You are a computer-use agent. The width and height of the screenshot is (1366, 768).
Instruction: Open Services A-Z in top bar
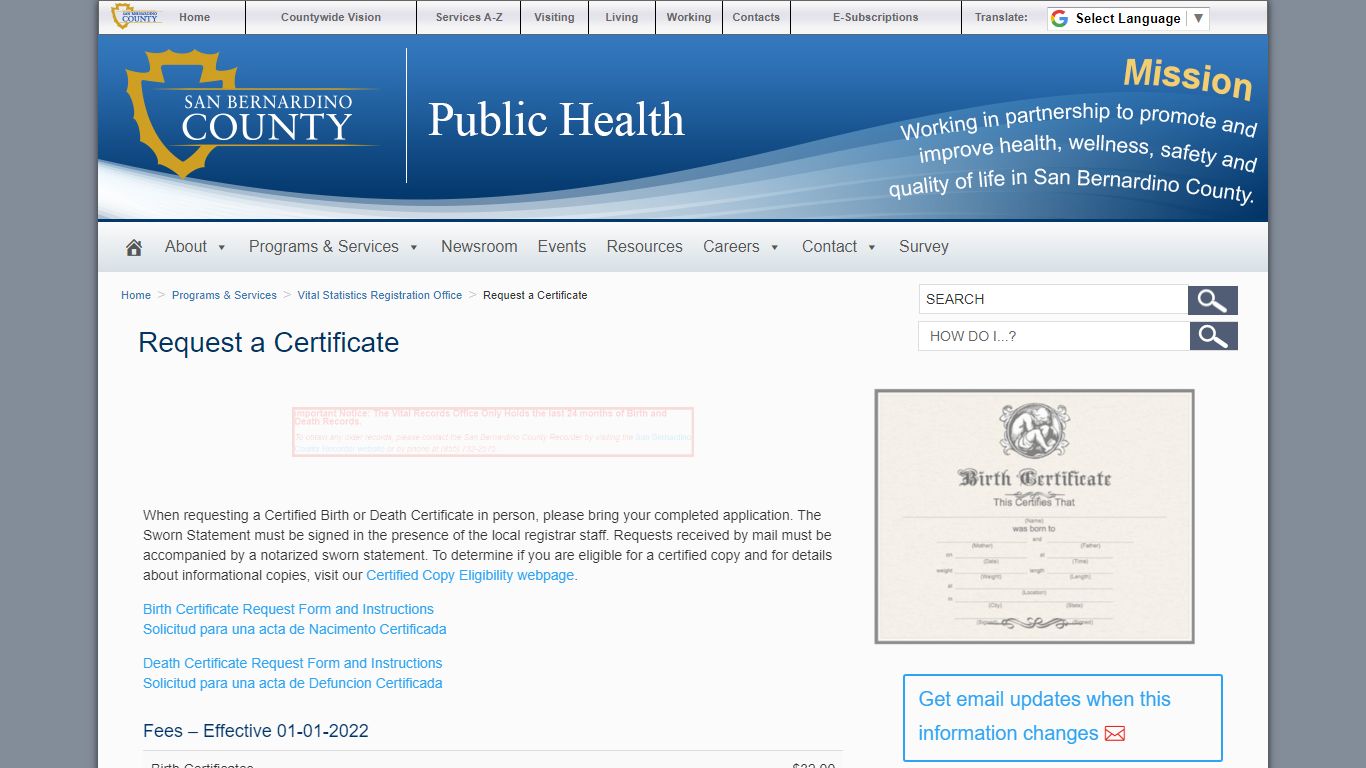coord(469,17)
